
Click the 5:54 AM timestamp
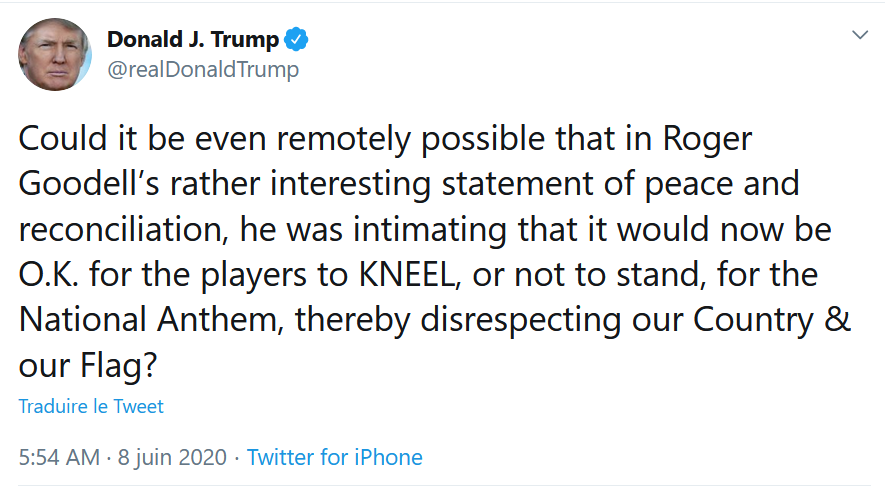[59, 458]
